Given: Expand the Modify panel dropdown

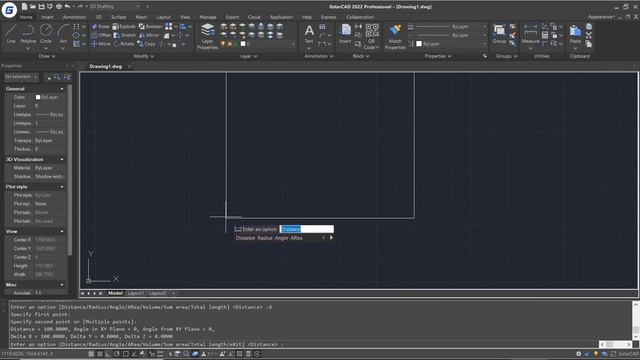Looking at the screenshot, I should [144, 56].
